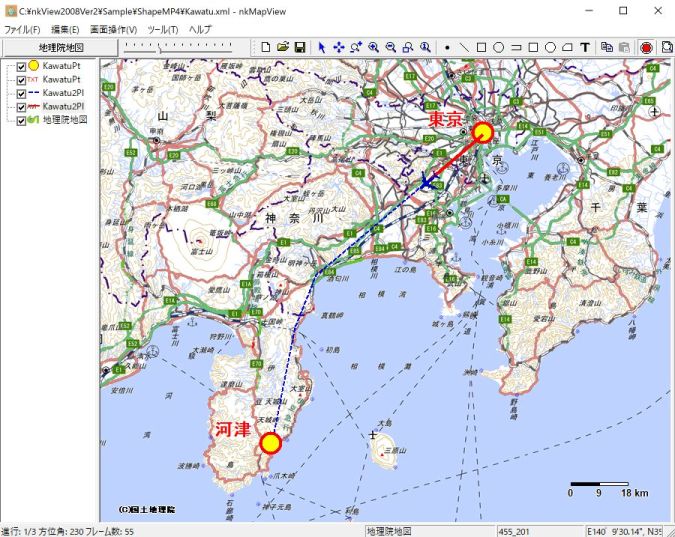Open the ツール(T) menu

[162, 29]
